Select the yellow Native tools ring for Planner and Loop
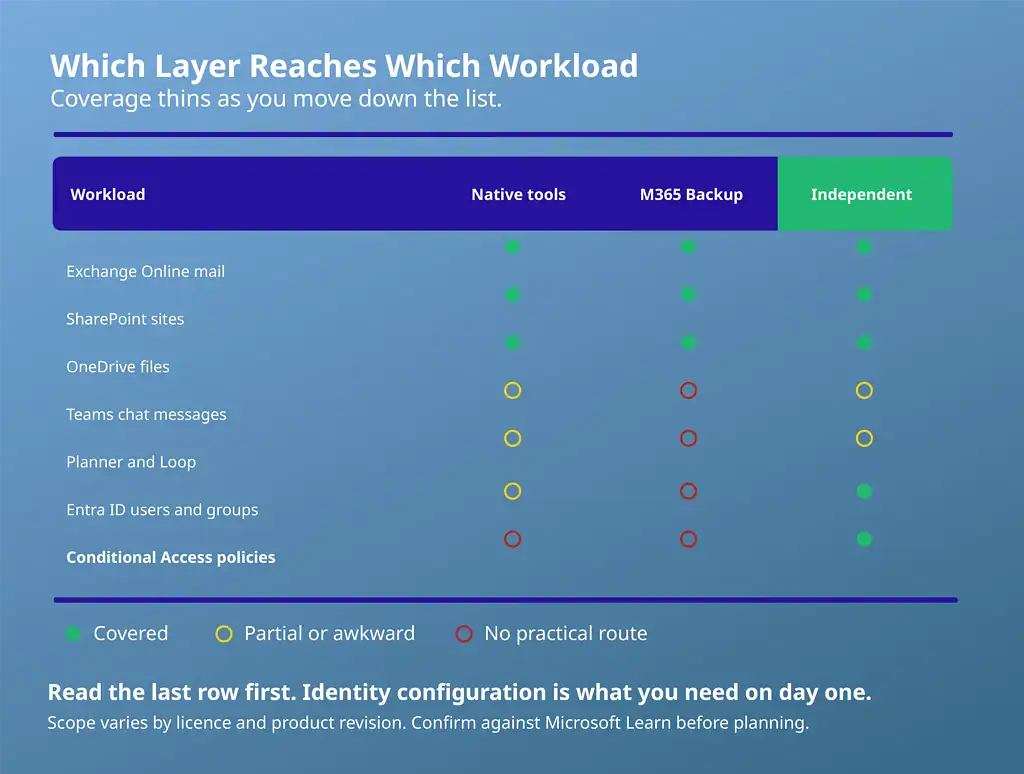The image size is (1024, 774). pyautogui.click(x=513, y=438)
